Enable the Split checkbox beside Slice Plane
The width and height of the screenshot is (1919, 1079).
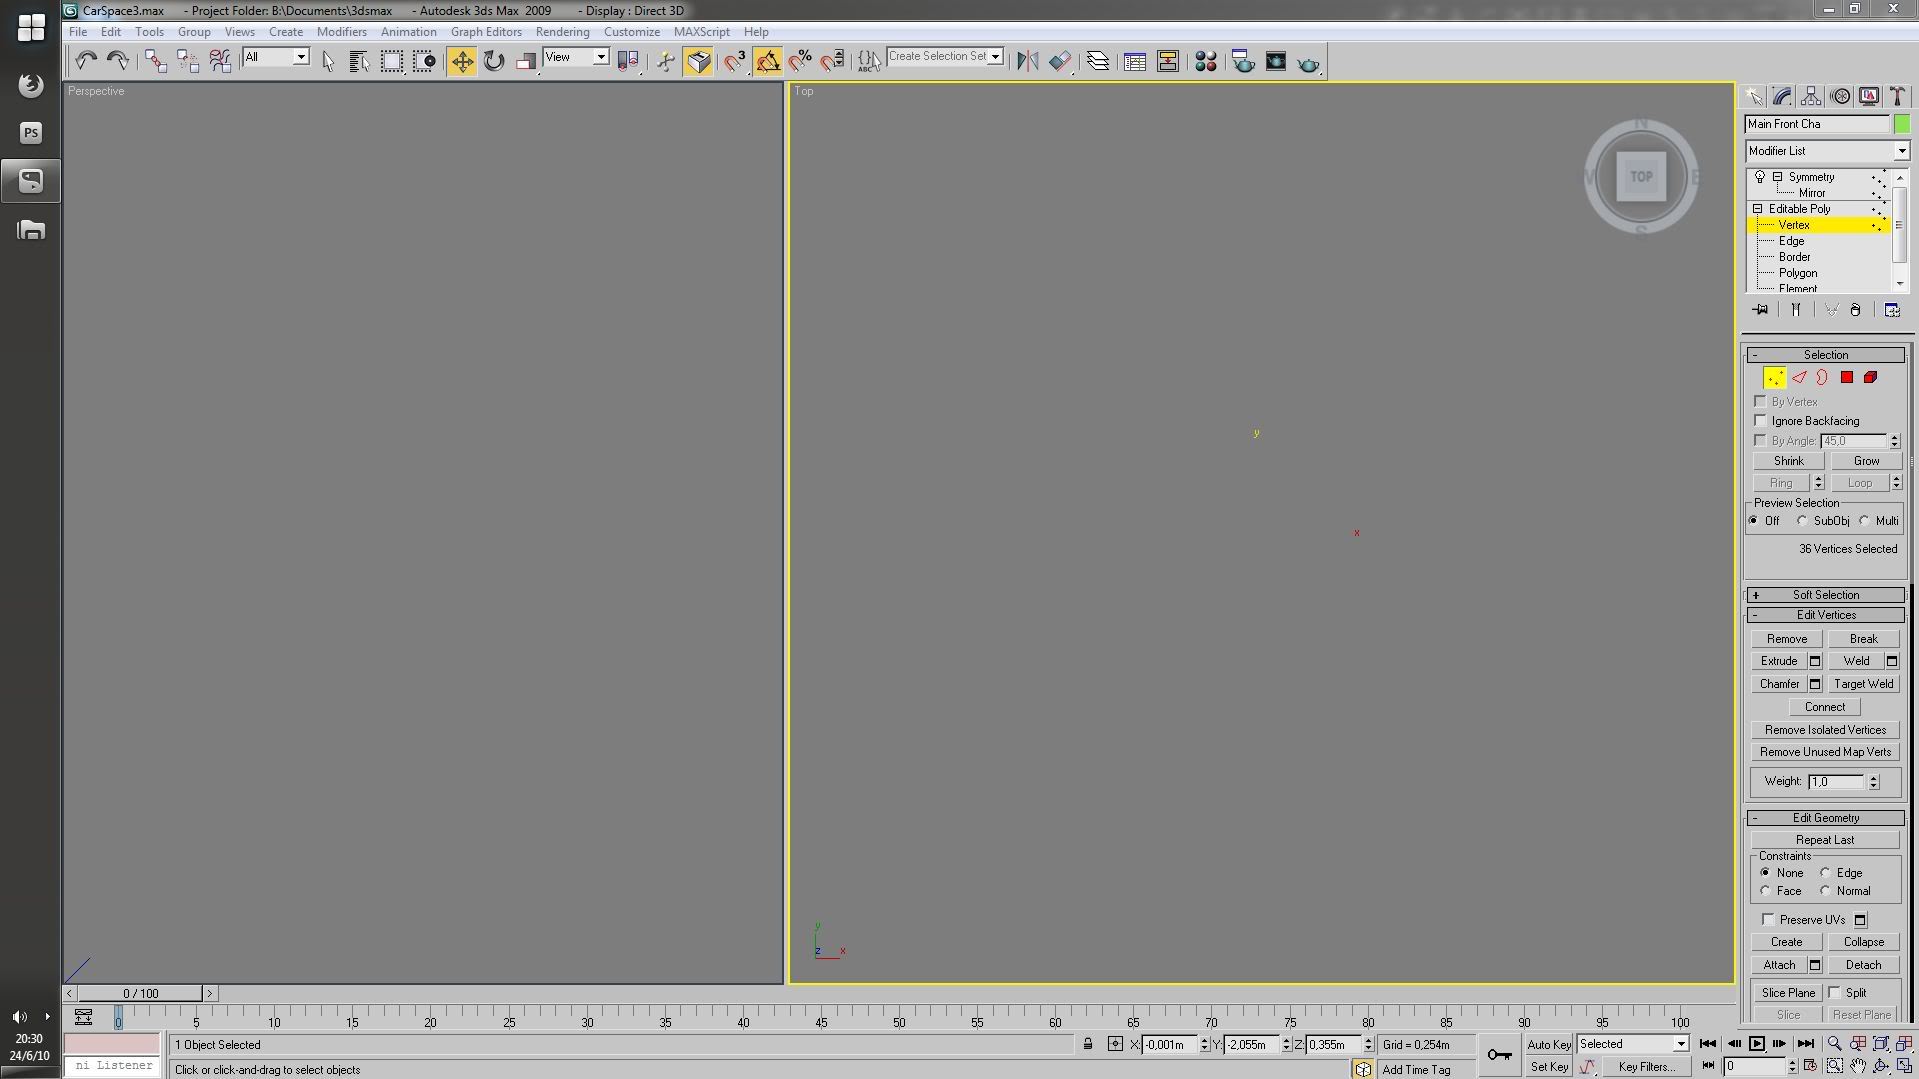click(1835, 992)
